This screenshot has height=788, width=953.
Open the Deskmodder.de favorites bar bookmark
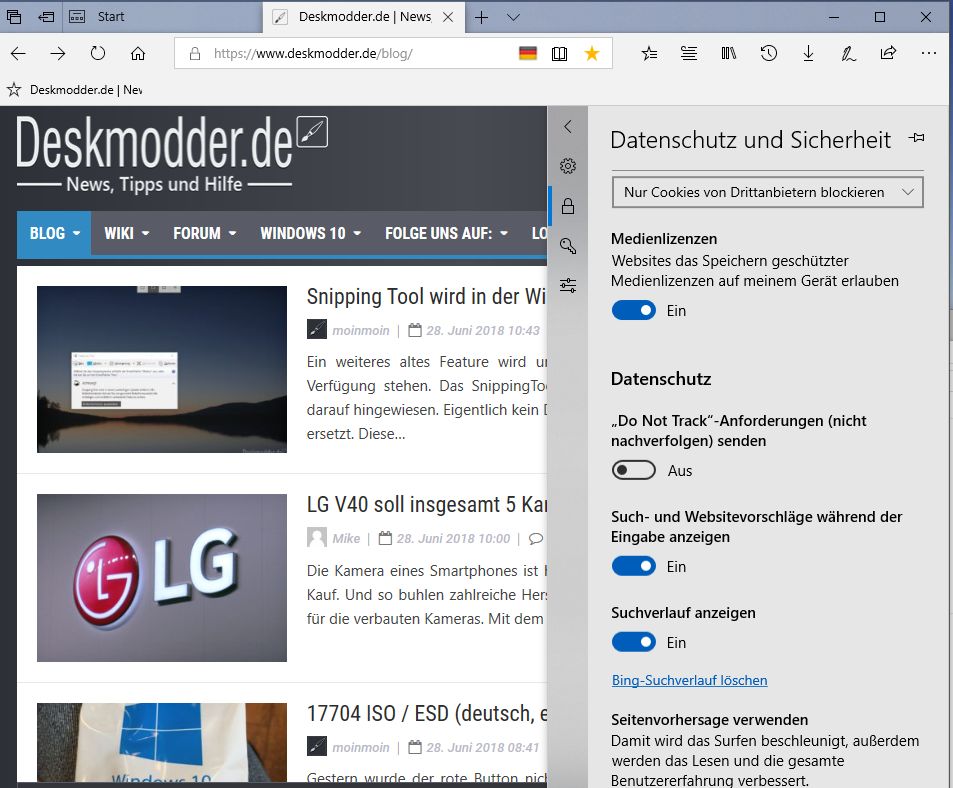tap(75, 90)
